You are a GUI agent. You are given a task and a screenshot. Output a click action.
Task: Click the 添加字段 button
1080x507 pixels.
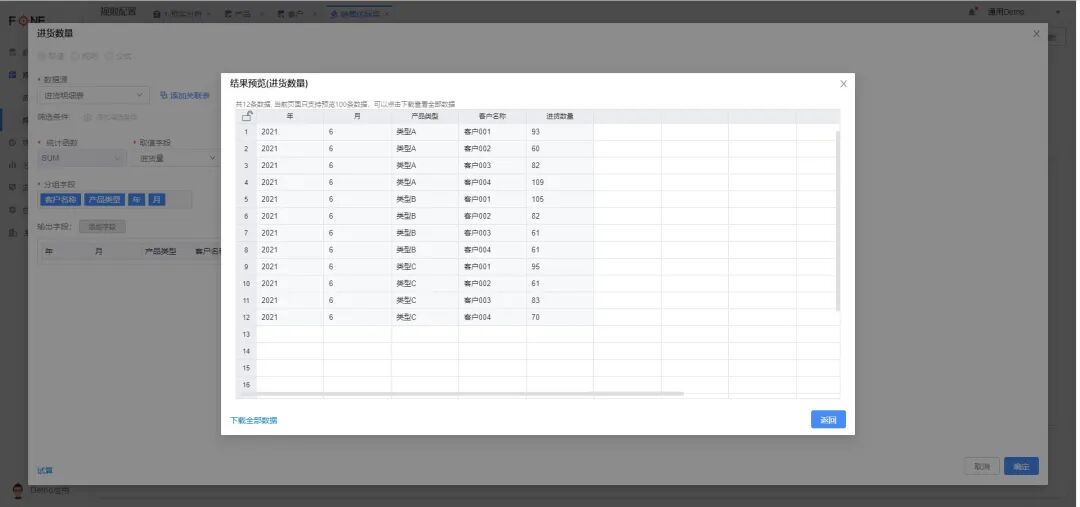(x=103, y=227)
